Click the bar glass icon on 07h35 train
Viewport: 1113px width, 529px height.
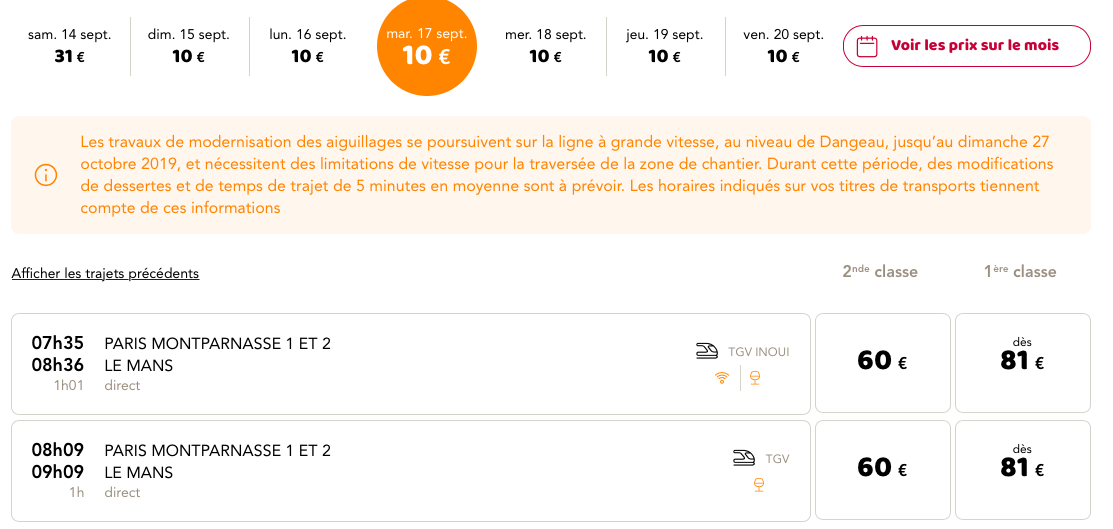(755, 378)
